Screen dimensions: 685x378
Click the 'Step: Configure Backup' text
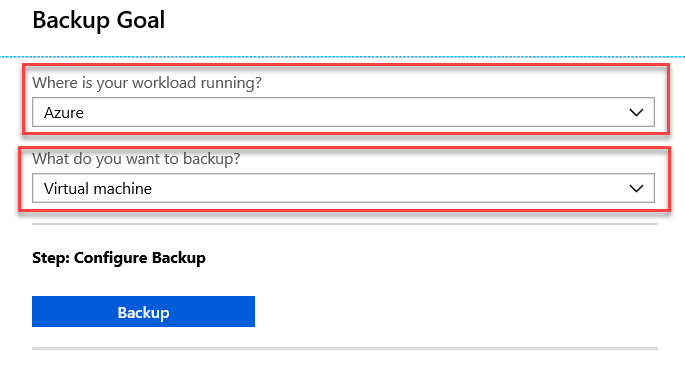[x=119, y=258]
